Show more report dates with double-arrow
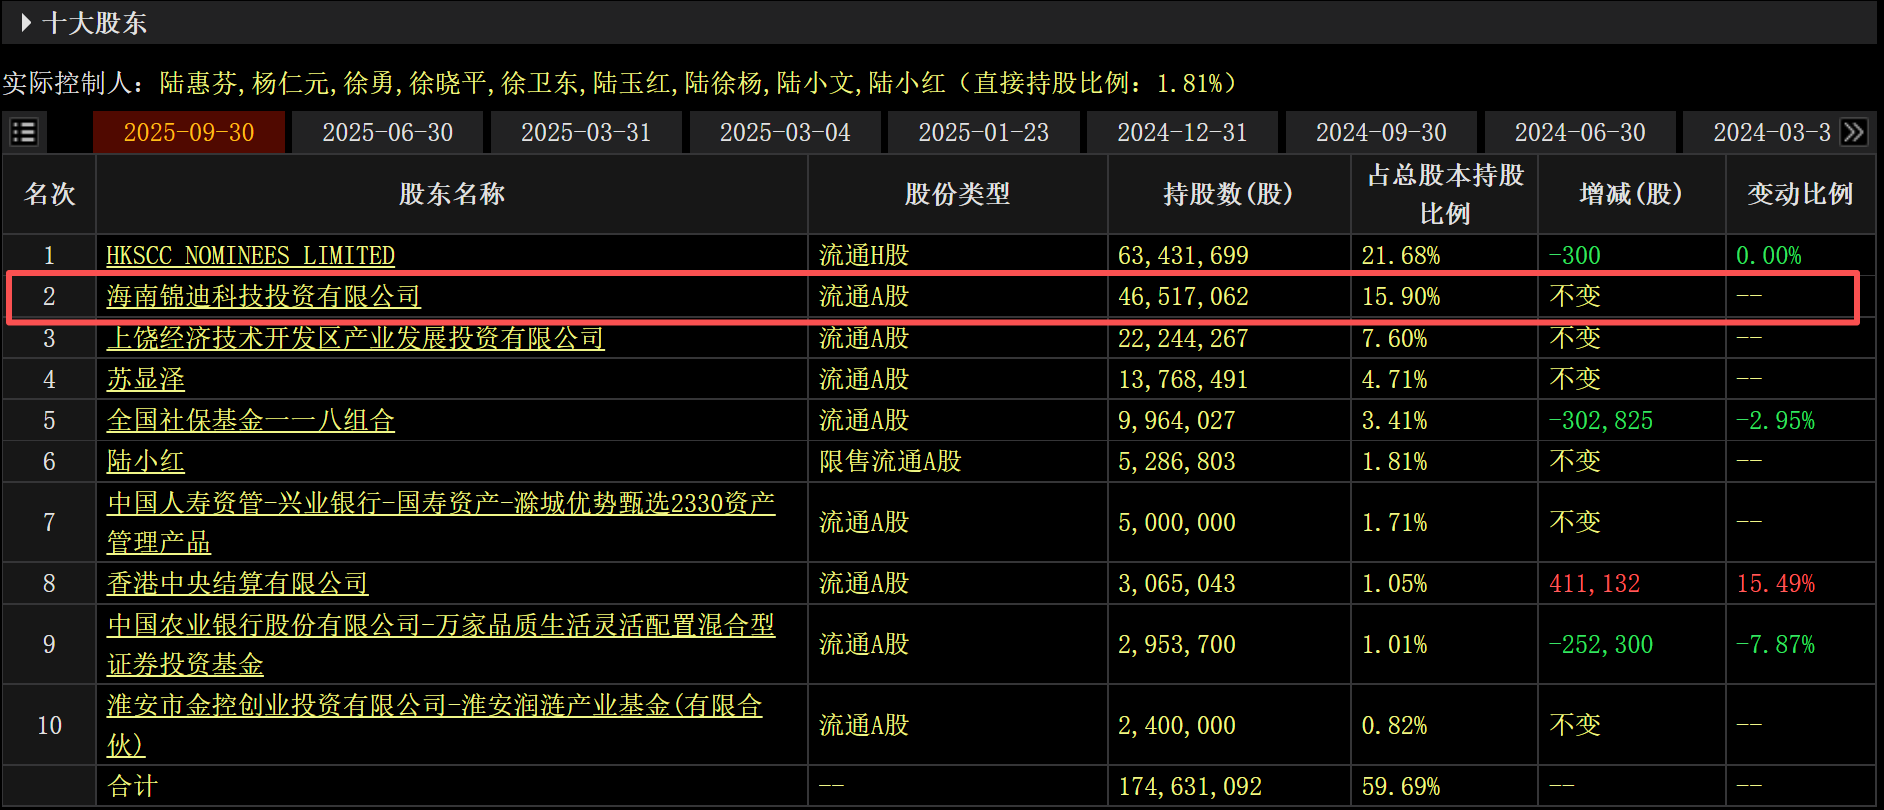1884x810 pixels. (1854, 132)
